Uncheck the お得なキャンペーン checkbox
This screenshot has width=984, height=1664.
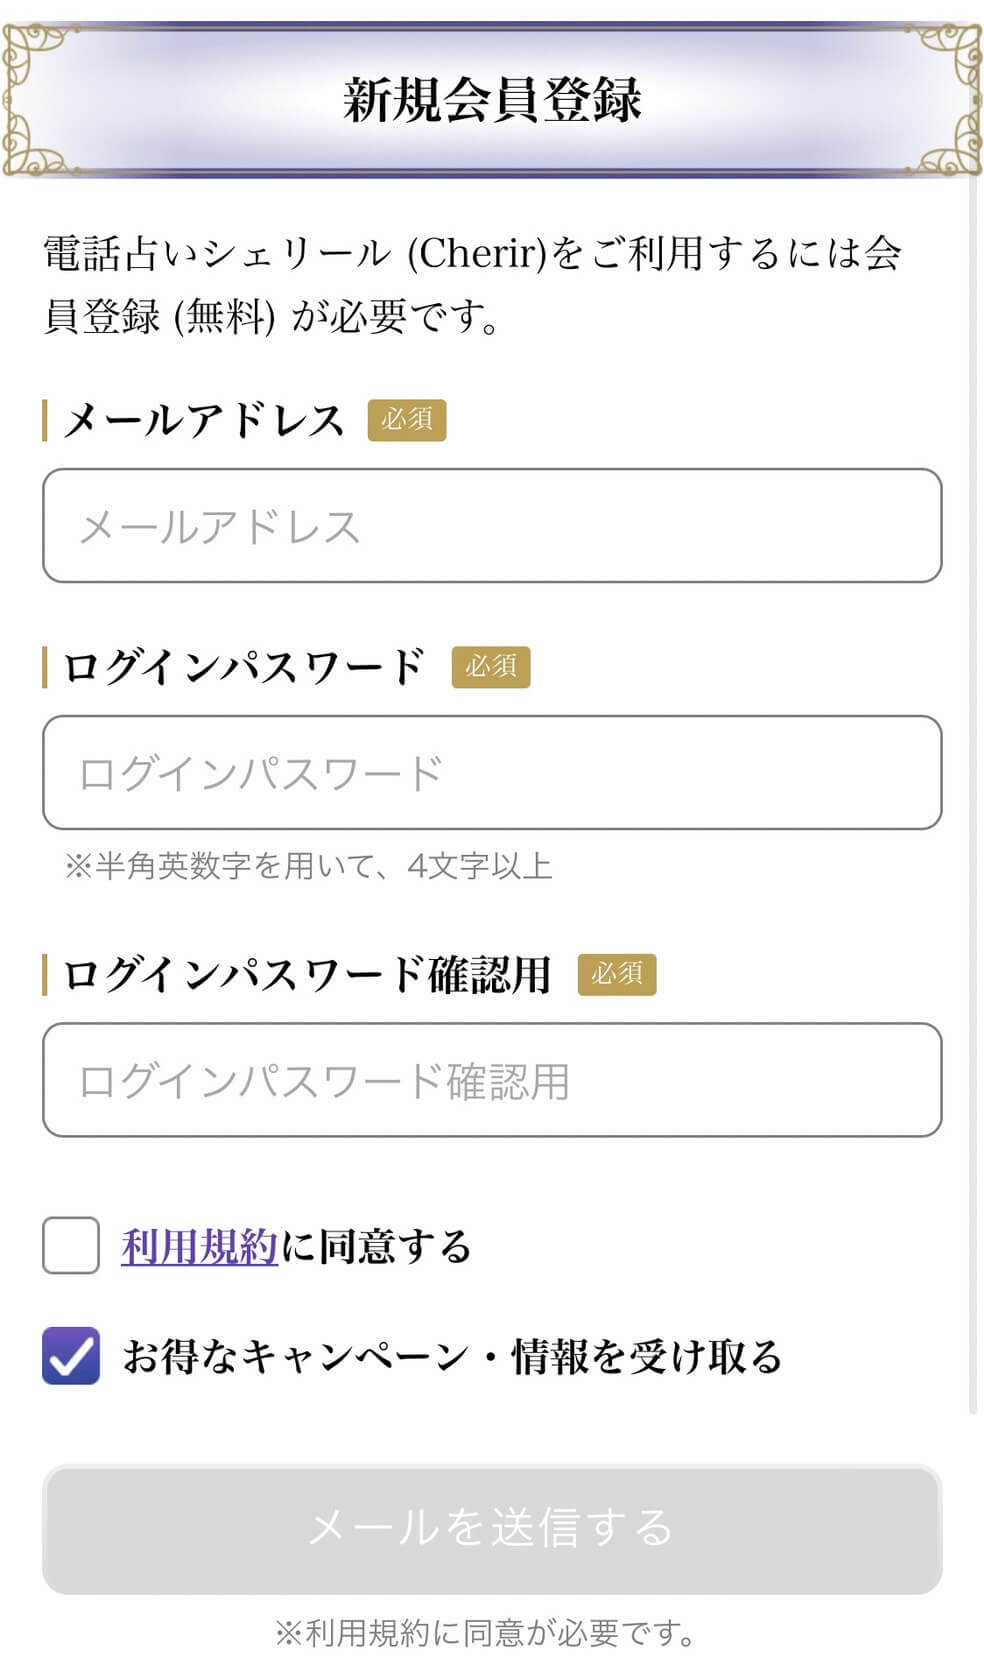coord(71,1356)
